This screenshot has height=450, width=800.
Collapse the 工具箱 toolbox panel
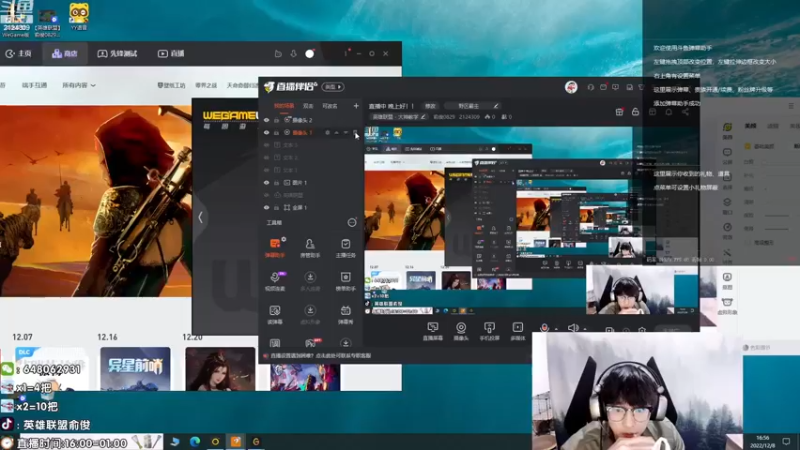(x=352, y=222)
